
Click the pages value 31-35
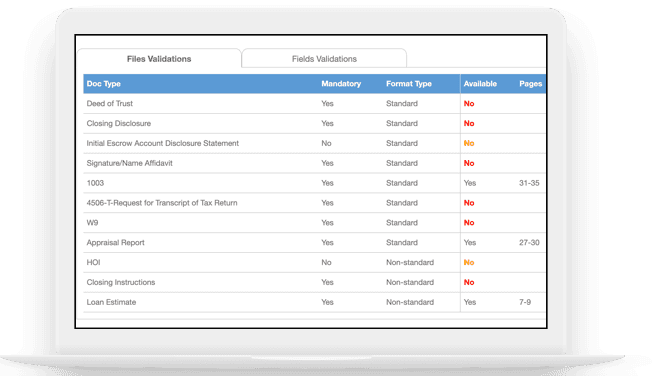(x=529, y=183)
